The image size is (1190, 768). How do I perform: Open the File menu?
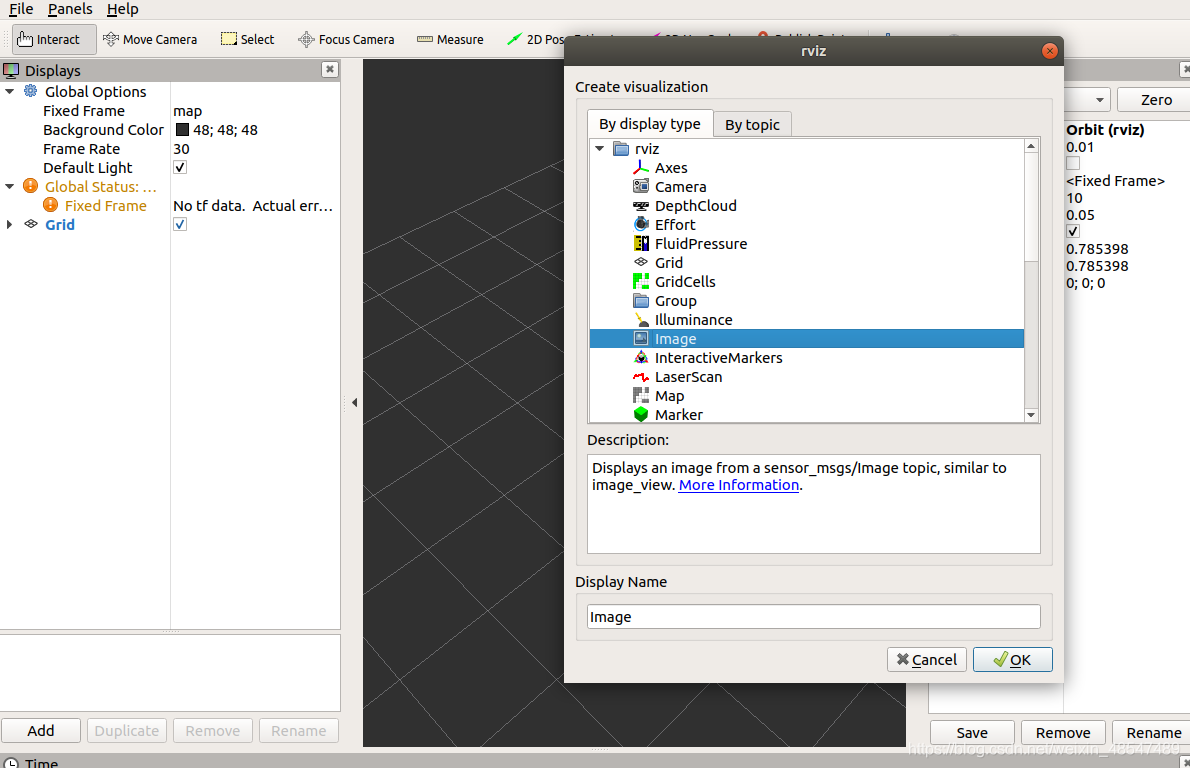click(21, 9)
